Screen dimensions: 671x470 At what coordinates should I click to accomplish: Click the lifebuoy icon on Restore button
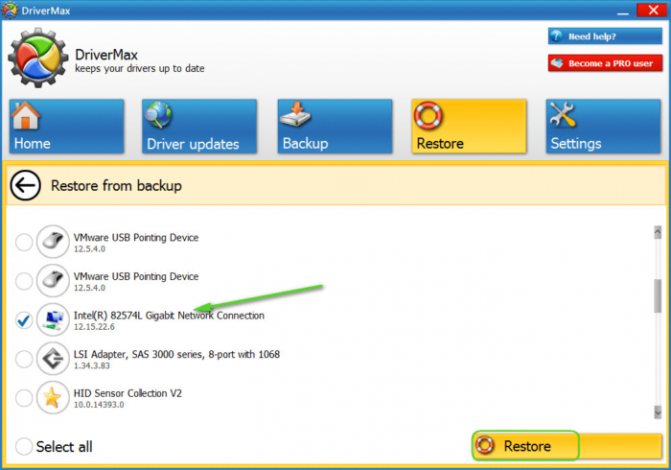pyautogui.click(x=485, y=446)
